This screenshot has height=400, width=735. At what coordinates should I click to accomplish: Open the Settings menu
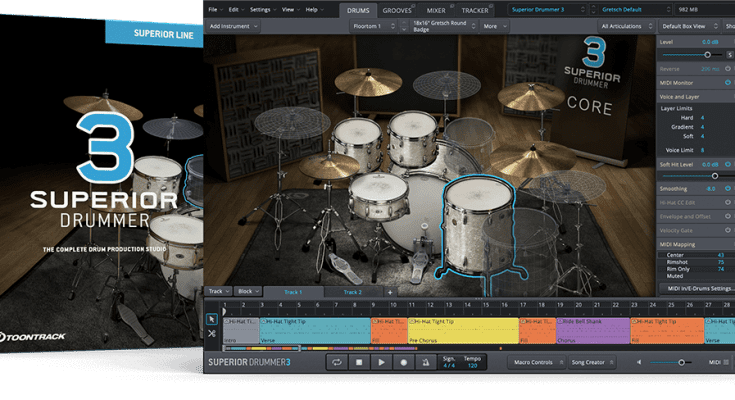(x=260, y=10)
